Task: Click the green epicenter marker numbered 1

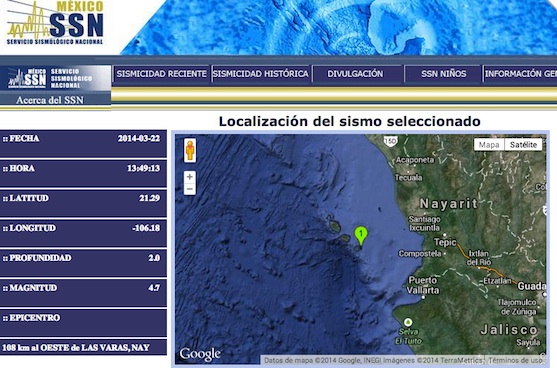Action: (361, 236)
